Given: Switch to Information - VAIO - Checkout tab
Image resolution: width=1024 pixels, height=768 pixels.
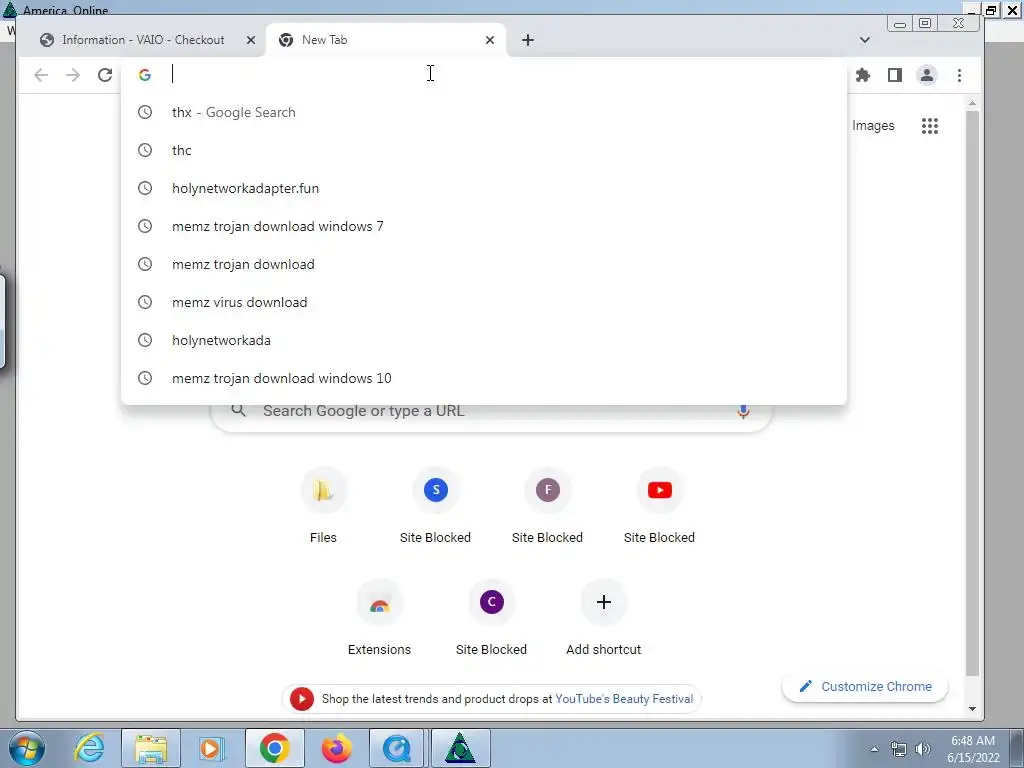Looking at the screenshot, I should coord(143,40).
